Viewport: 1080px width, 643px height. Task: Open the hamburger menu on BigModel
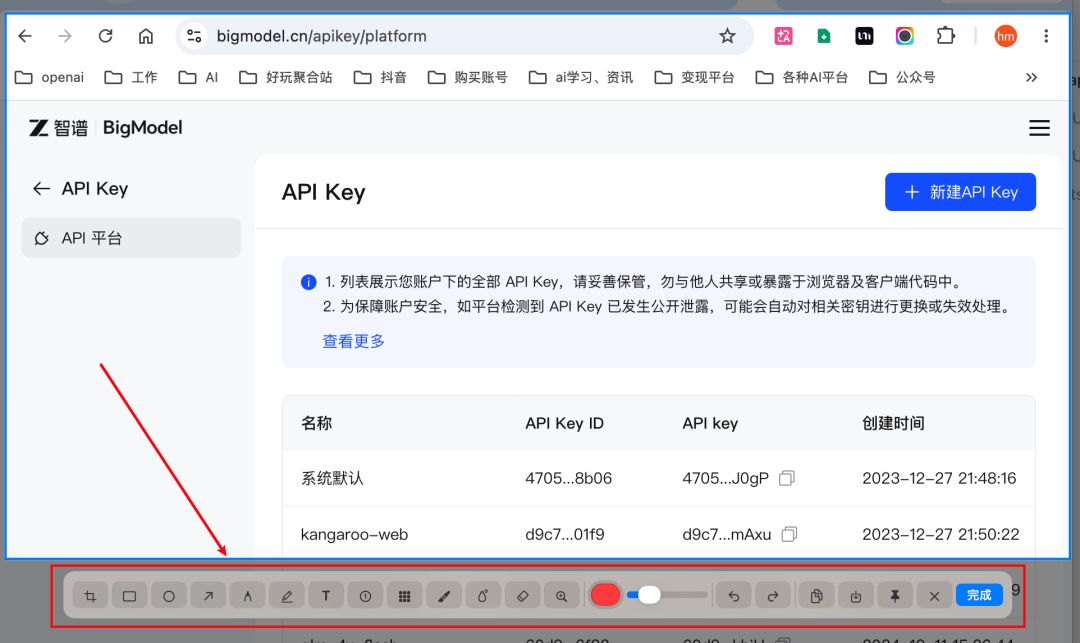pos(1039,128)
